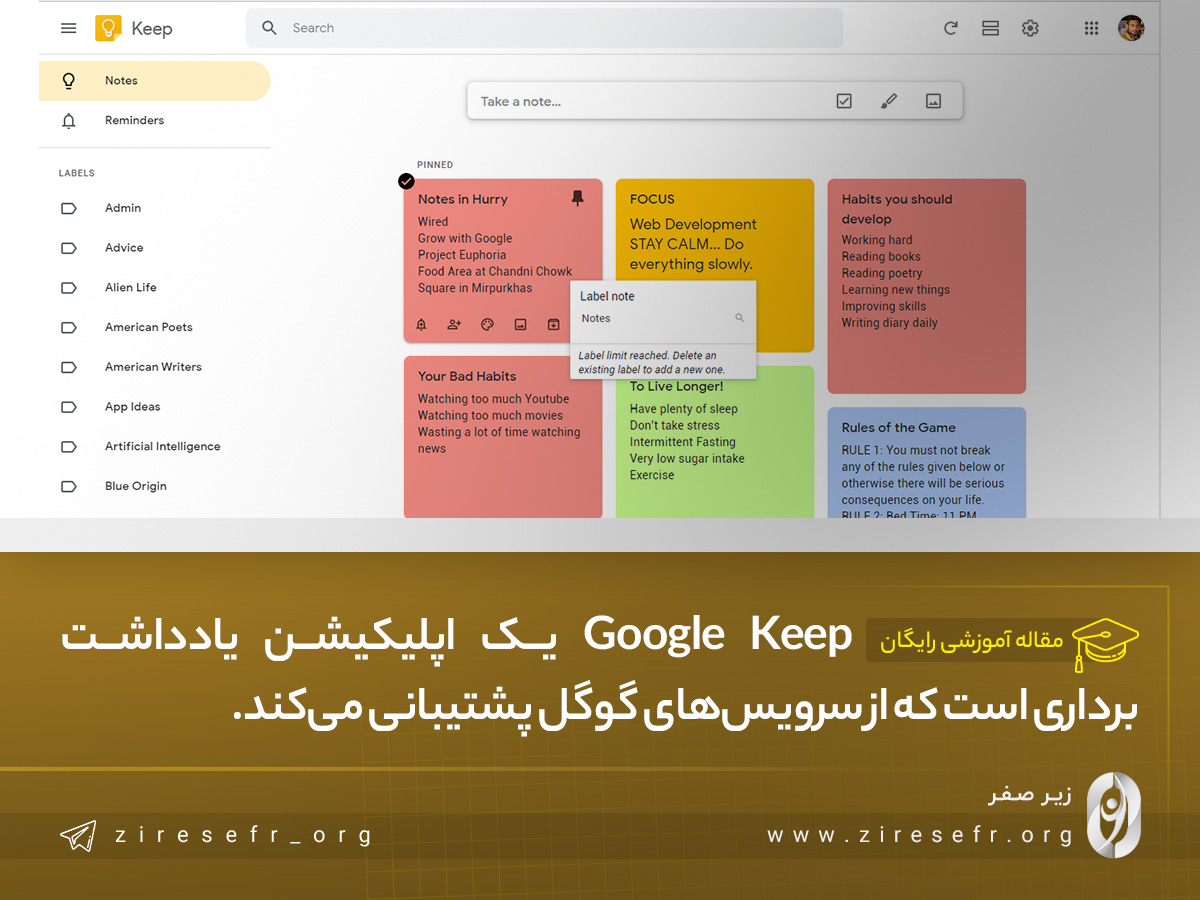Screen dimensions: 1200x900
Task: Refresh notes with the reload icon
Action: (x=950, y=28)
